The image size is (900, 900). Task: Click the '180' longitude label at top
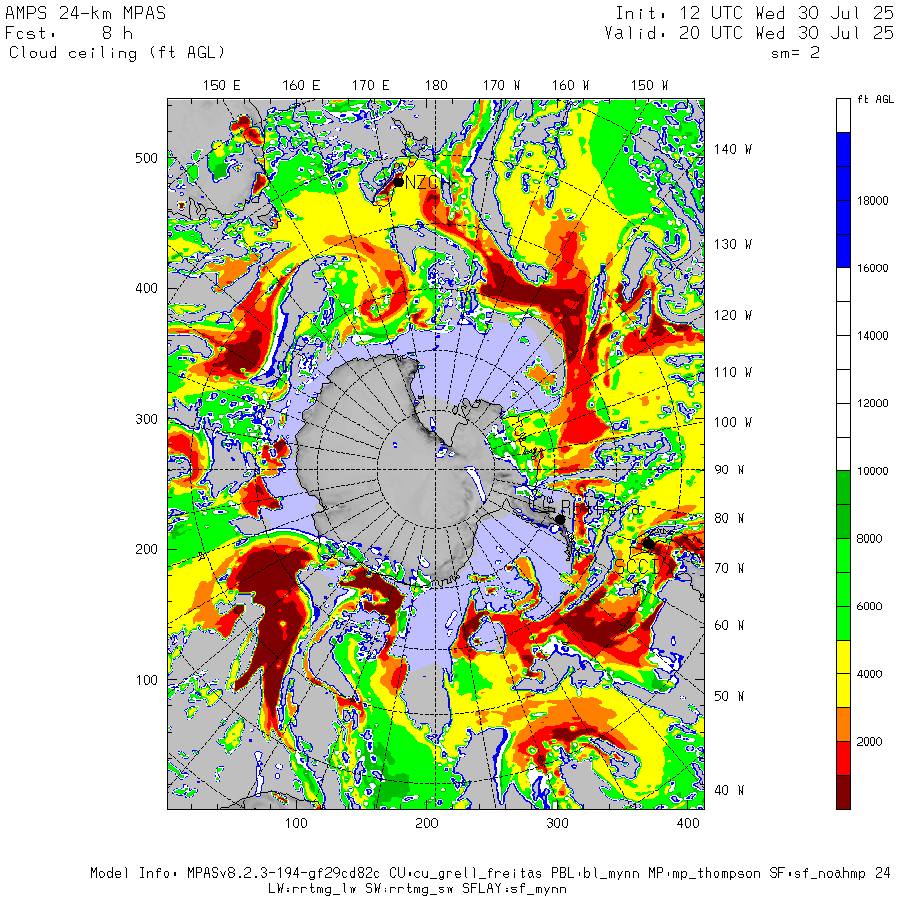(x=436, y=85)
